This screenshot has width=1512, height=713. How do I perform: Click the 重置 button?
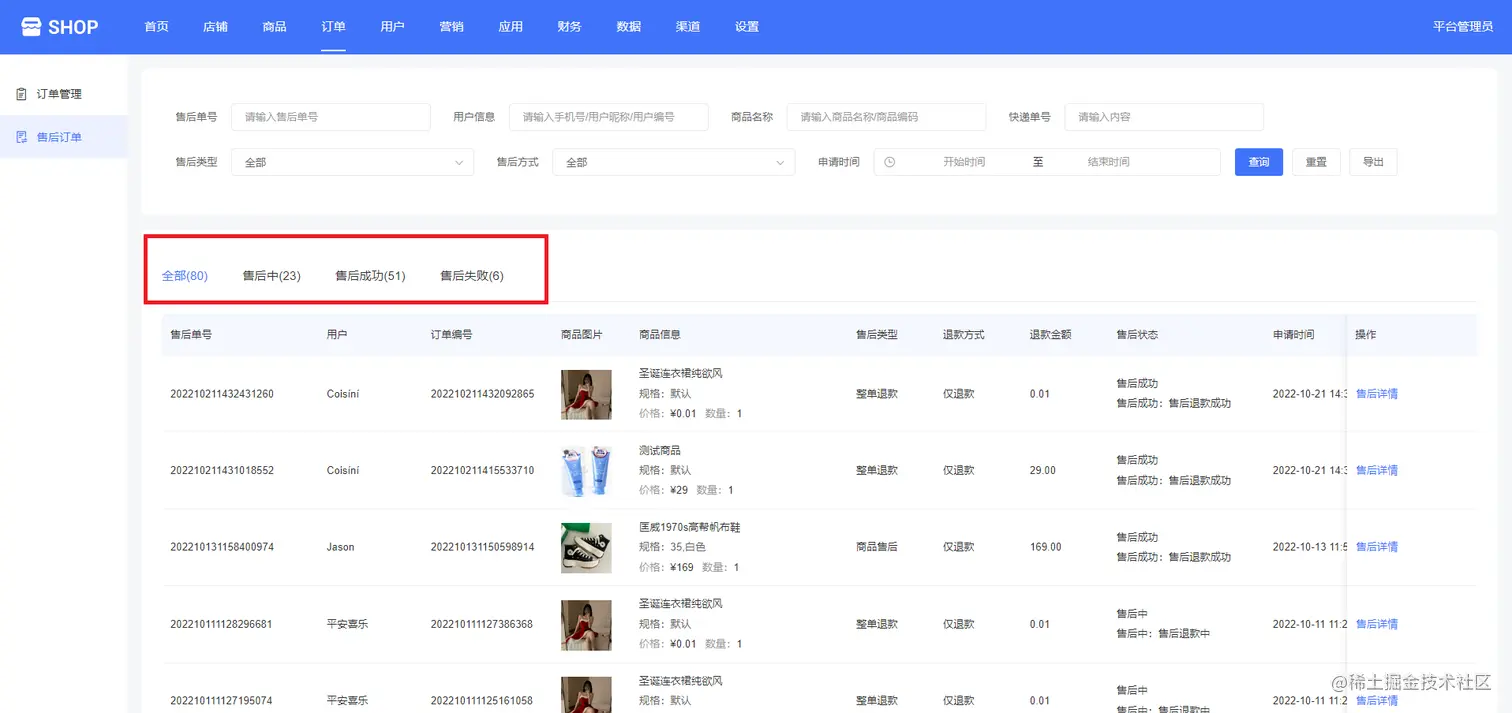tap(1316, 162)
